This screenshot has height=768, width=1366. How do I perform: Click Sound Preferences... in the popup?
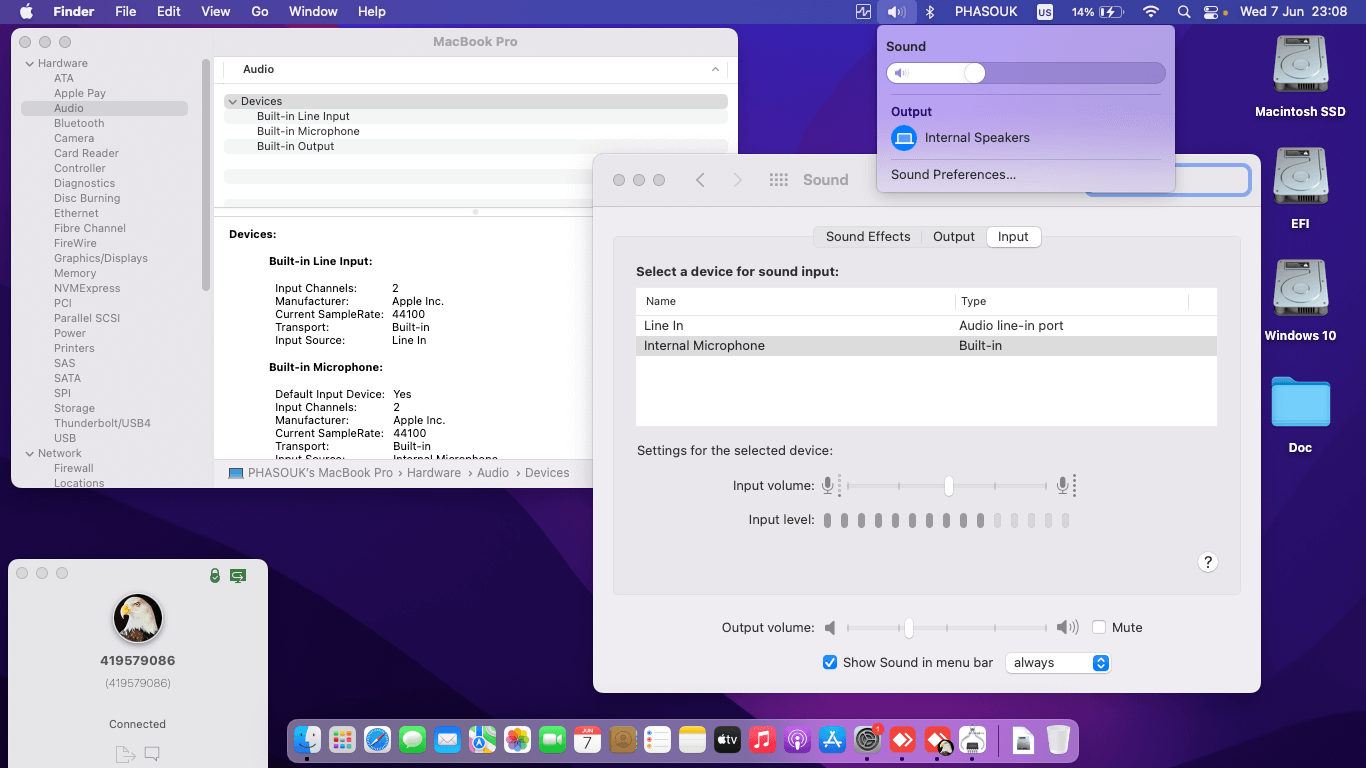pos(953,174)
